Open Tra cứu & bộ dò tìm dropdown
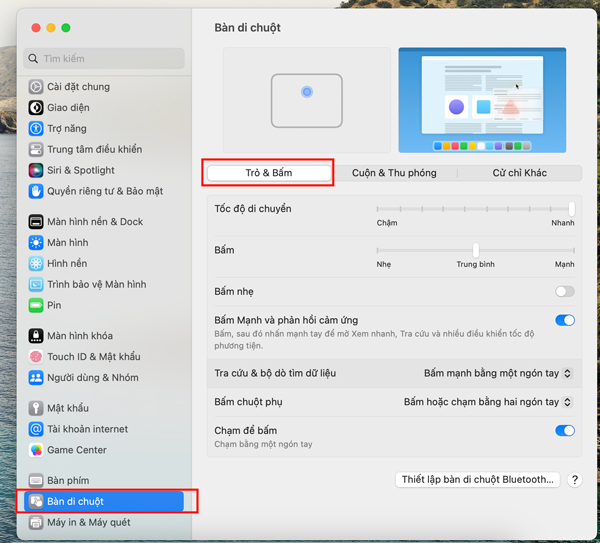600x543 pixels. [498, 373]
